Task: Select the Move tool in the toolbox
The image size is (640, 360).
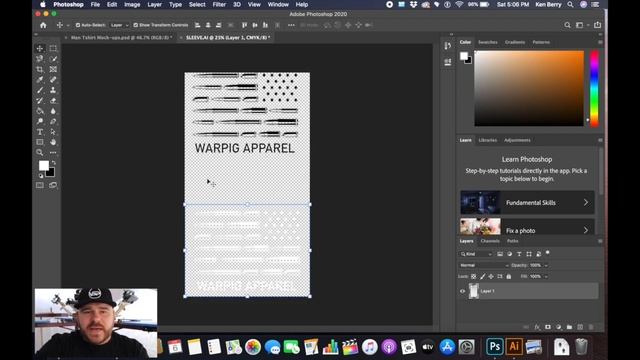Action: (x=40, y=49)
